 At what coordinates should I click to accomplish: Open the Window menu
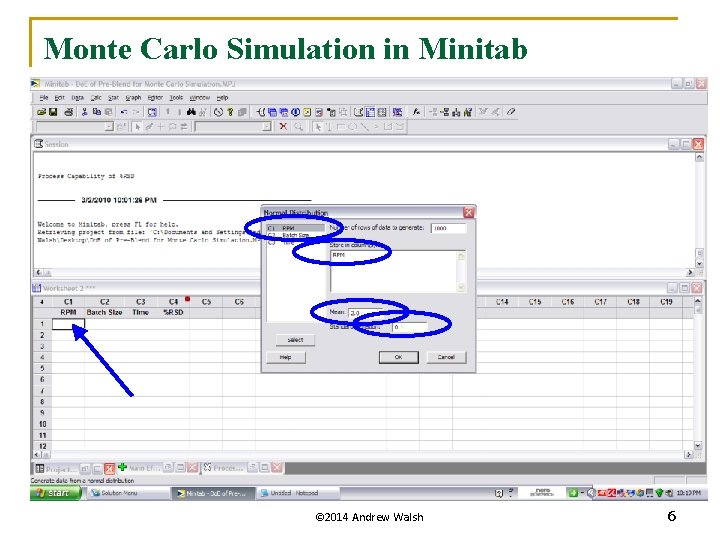(200, 98)
